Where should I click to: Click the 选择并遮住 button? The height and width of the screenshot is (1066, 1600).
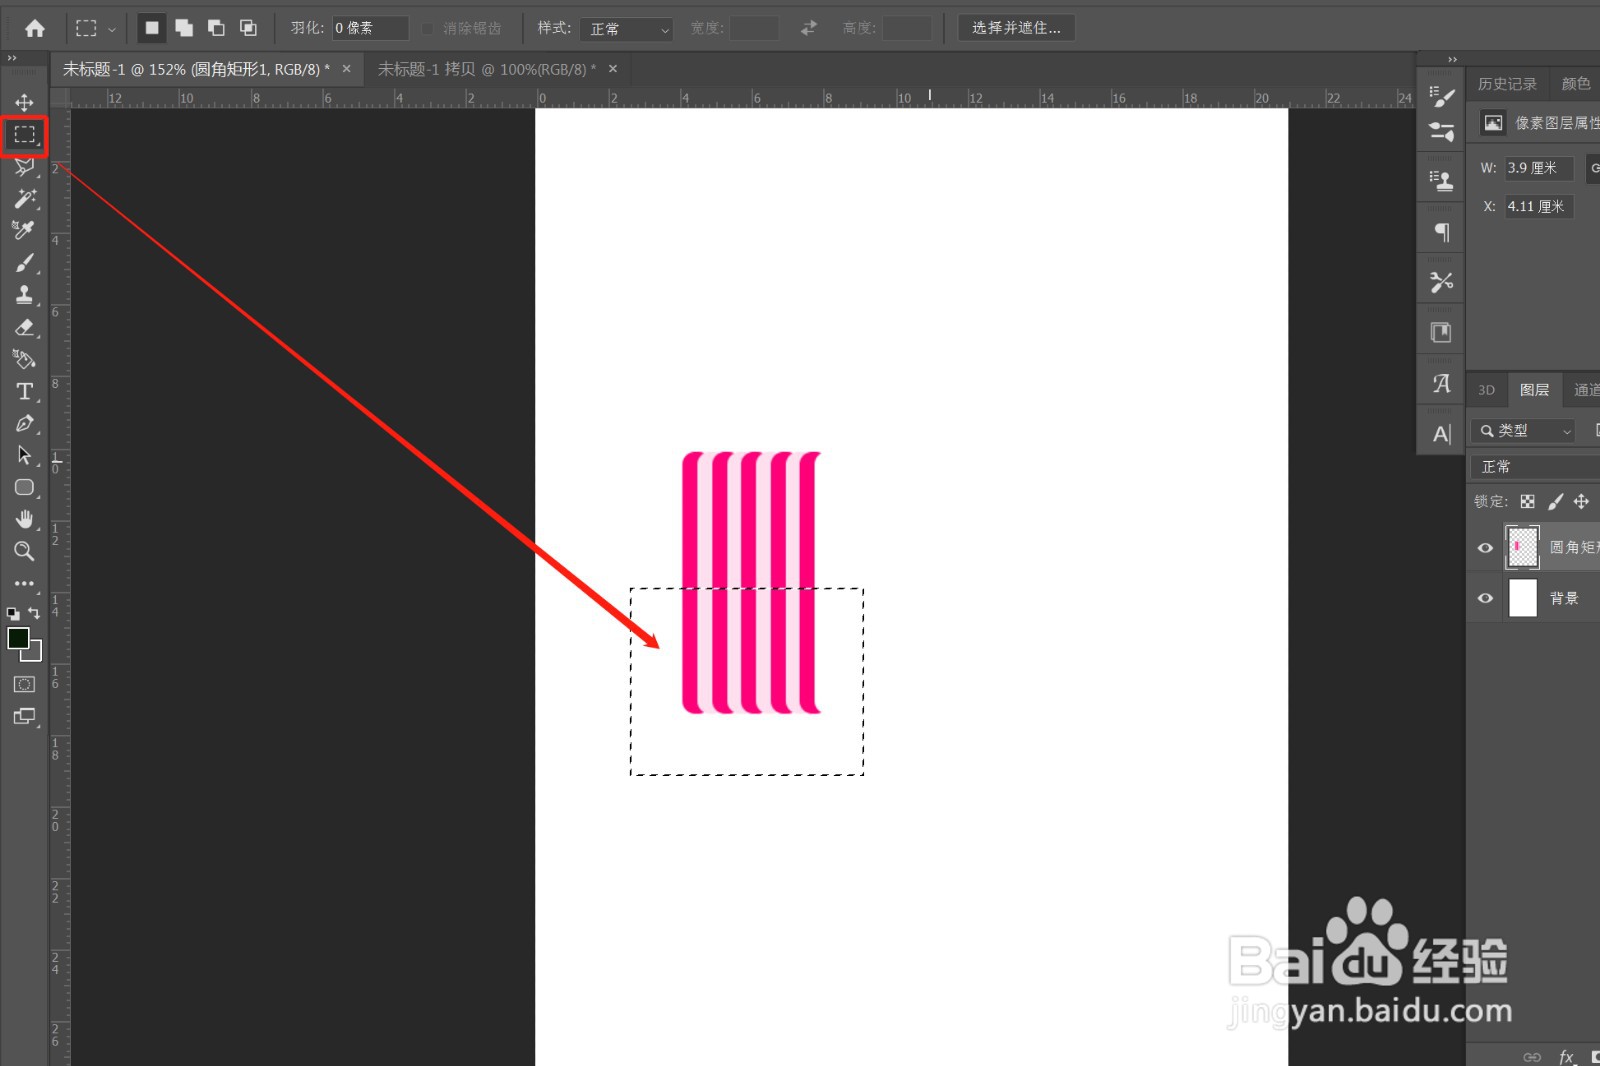pyautogui.click(x=1016, y=28)
